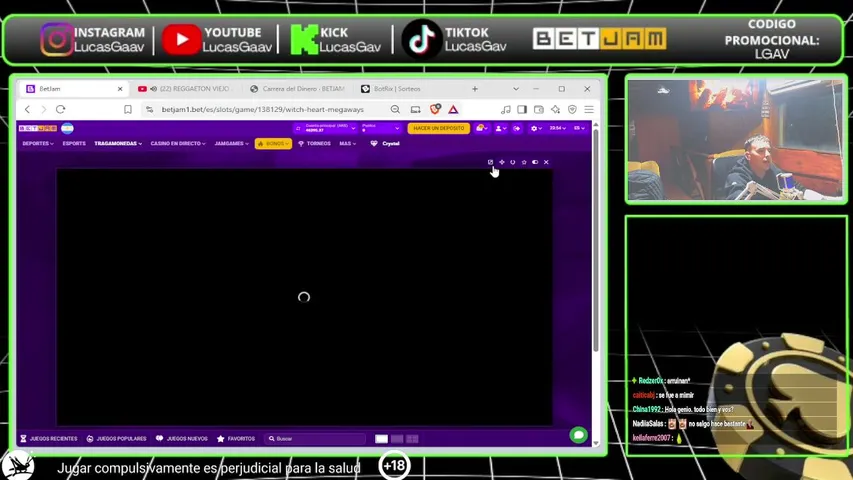853x480 pixels.
Task: Close the BetJam tab
Action: [120, 89]
